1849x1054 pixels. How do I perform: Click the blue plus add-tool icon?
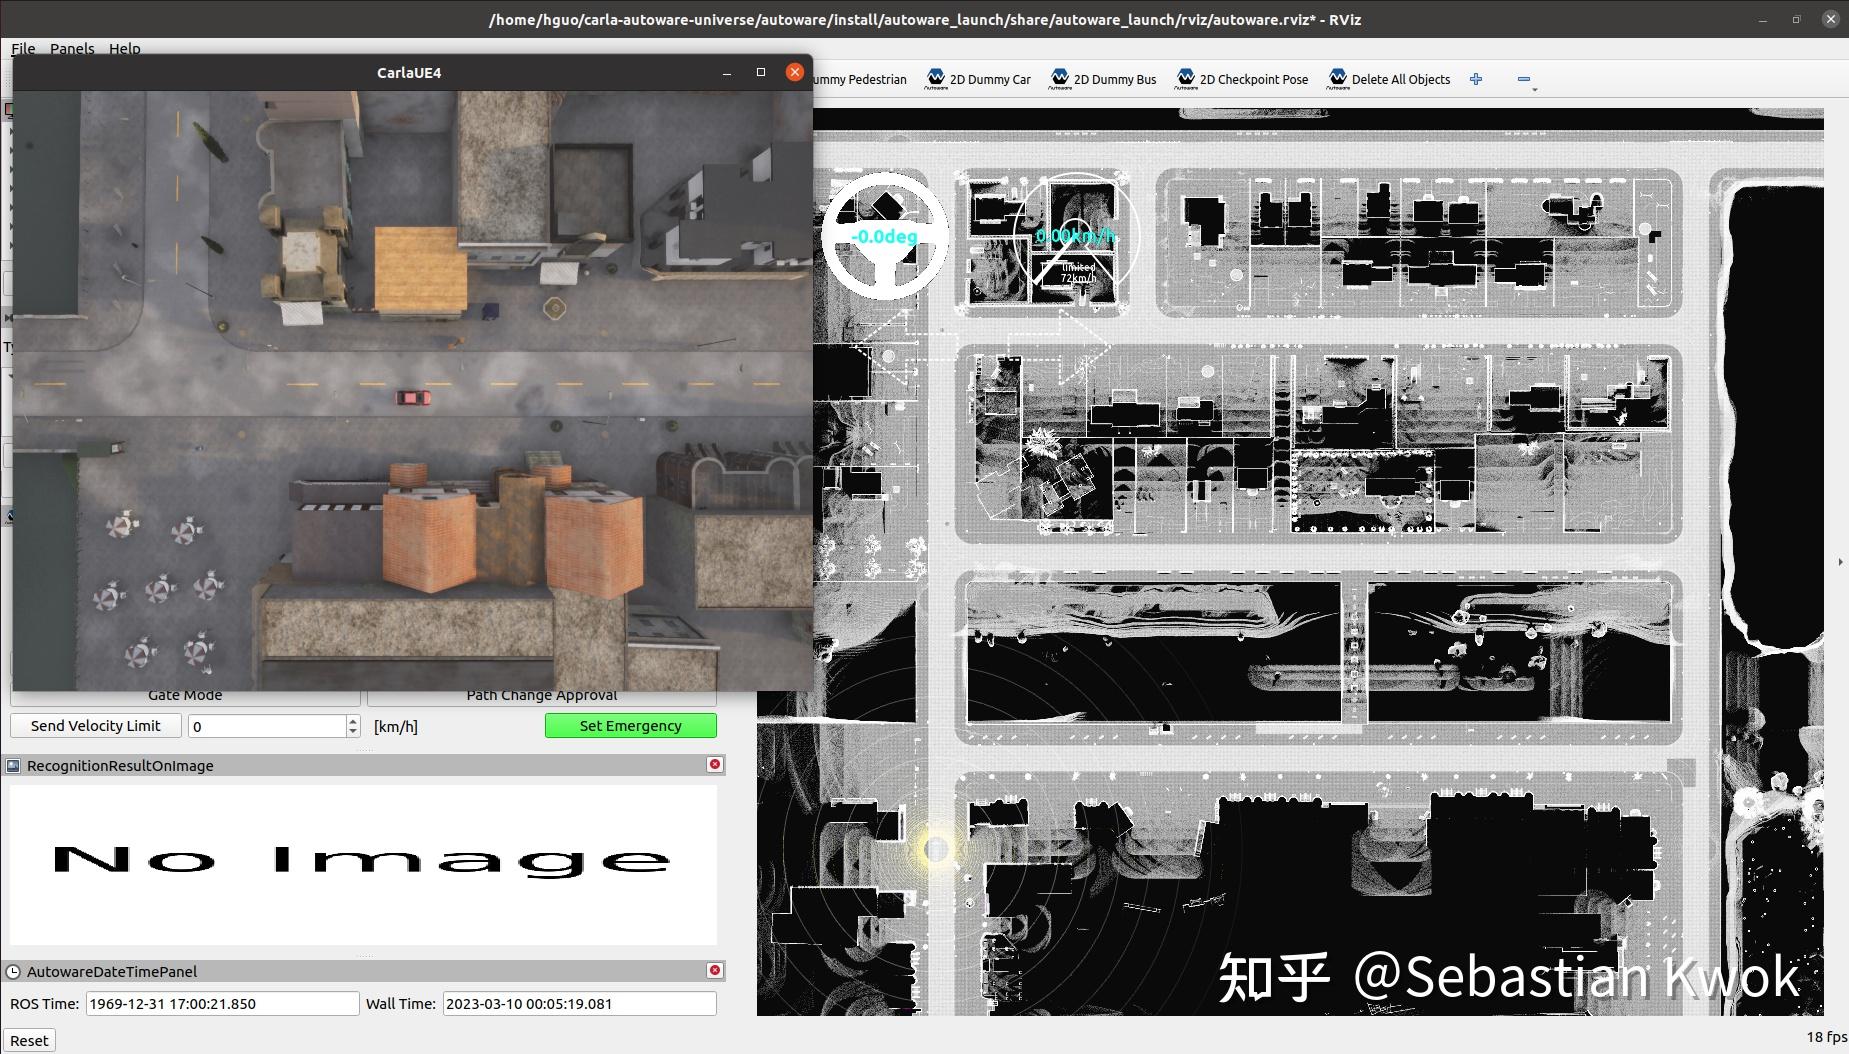[x=1476, y=79]
